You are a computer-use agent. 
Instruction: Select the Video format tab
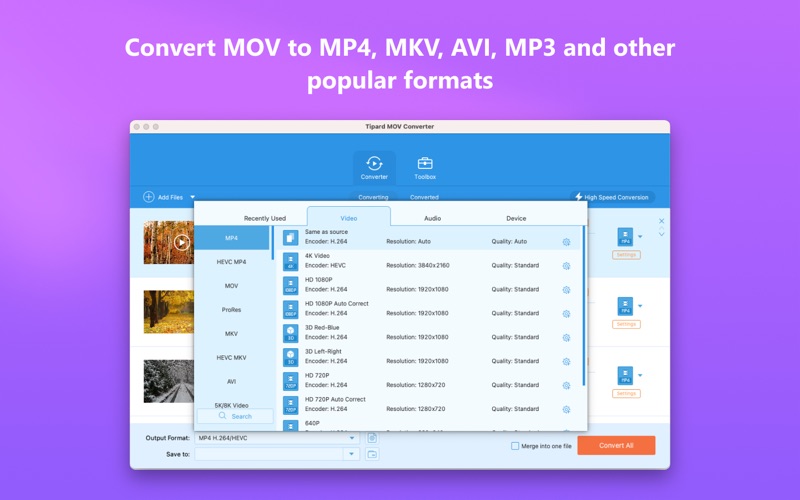click(348, 218)
